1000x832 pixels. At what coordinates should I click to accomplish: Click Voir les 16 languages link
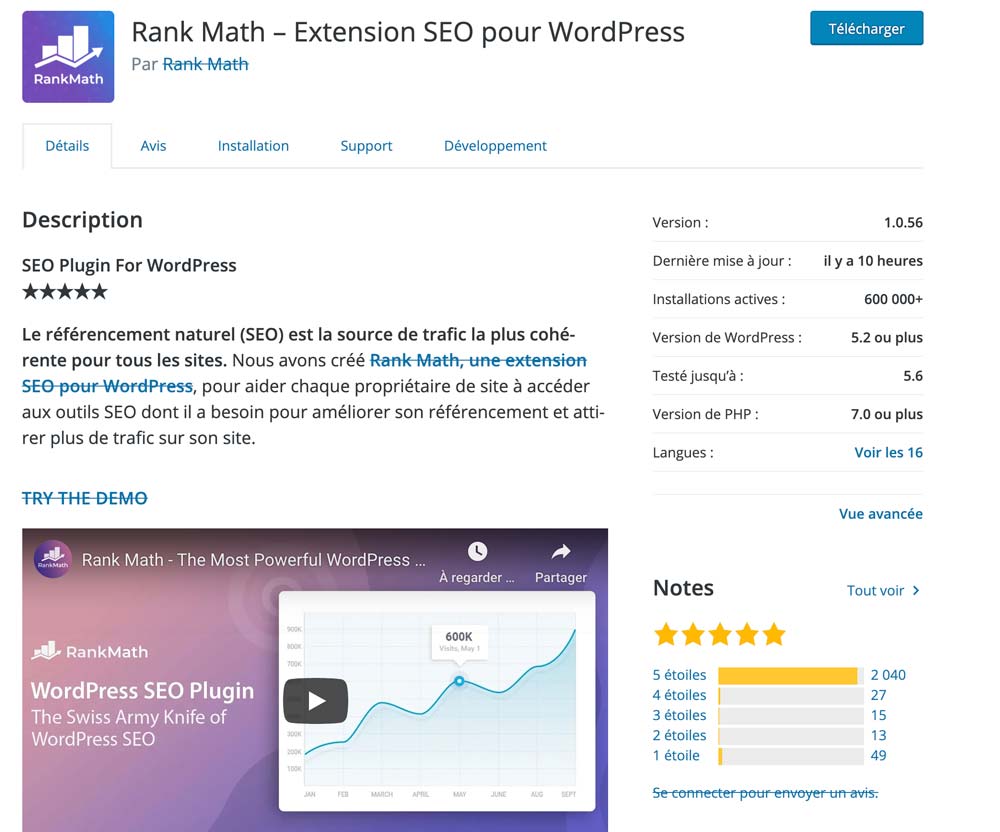888,453
